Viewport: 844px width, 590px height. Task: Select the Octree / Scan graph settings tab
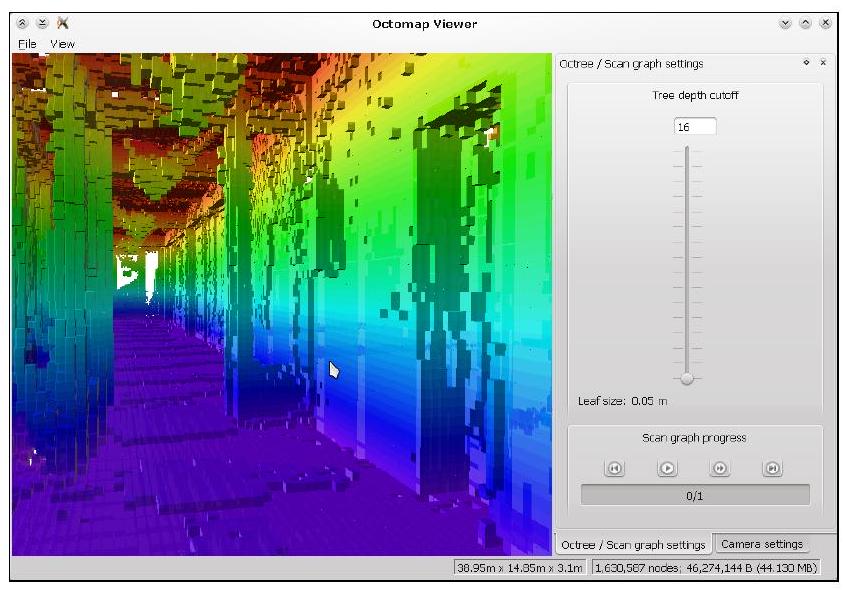pyautogui.click(x=633, y=545)
